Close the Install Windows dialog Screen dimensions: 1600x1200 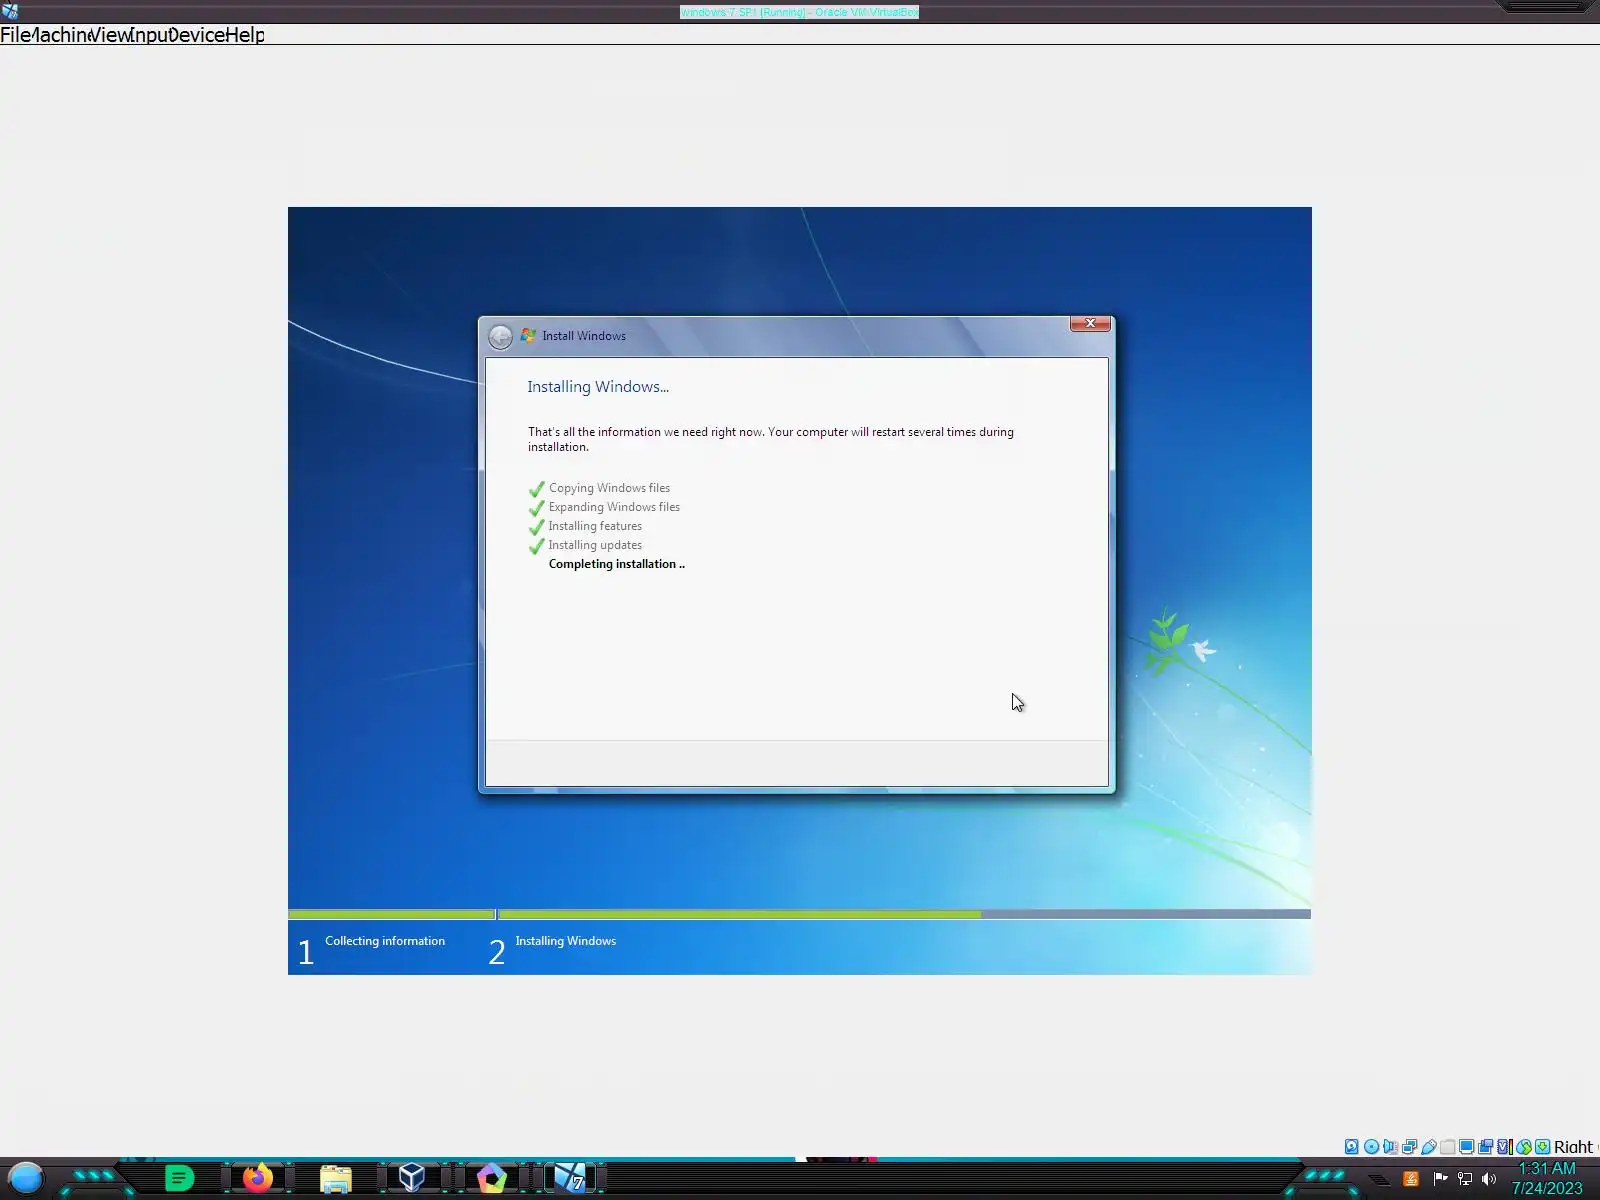coord(1090,323)
